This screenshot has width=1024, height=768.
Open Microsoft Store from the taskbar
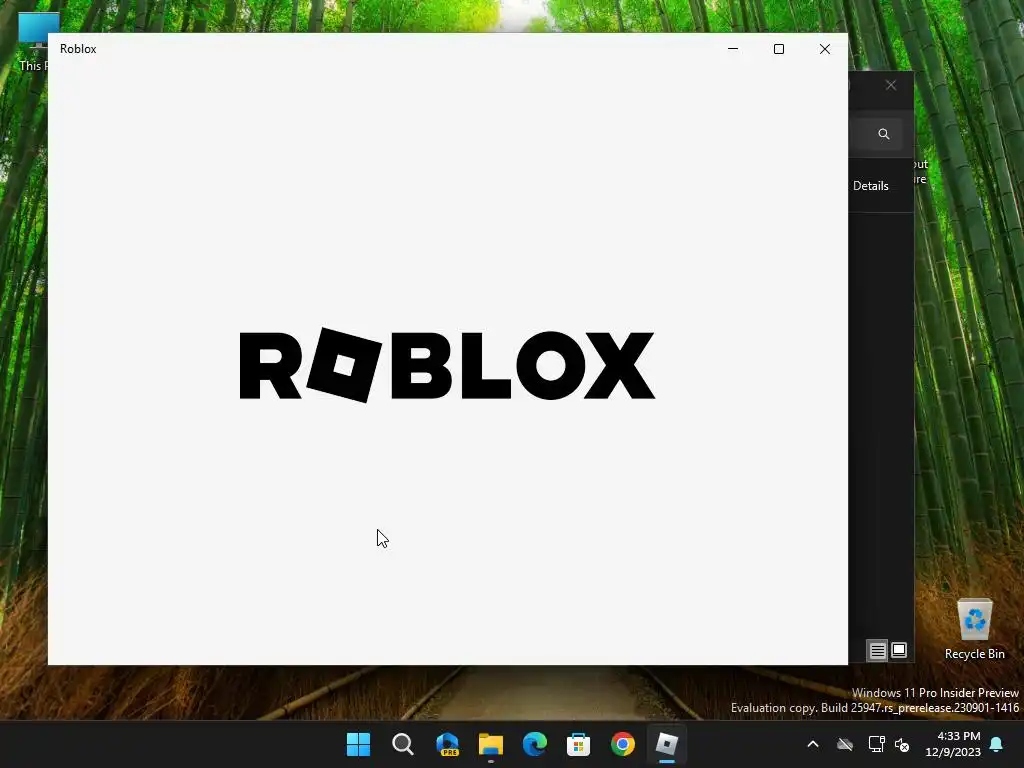pos(578,744)
